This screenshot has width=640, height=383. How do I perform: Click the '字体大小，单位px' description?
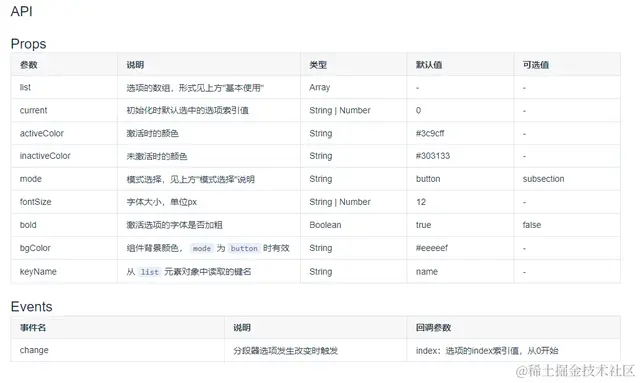pyautogui.click(x=162, y=202)
